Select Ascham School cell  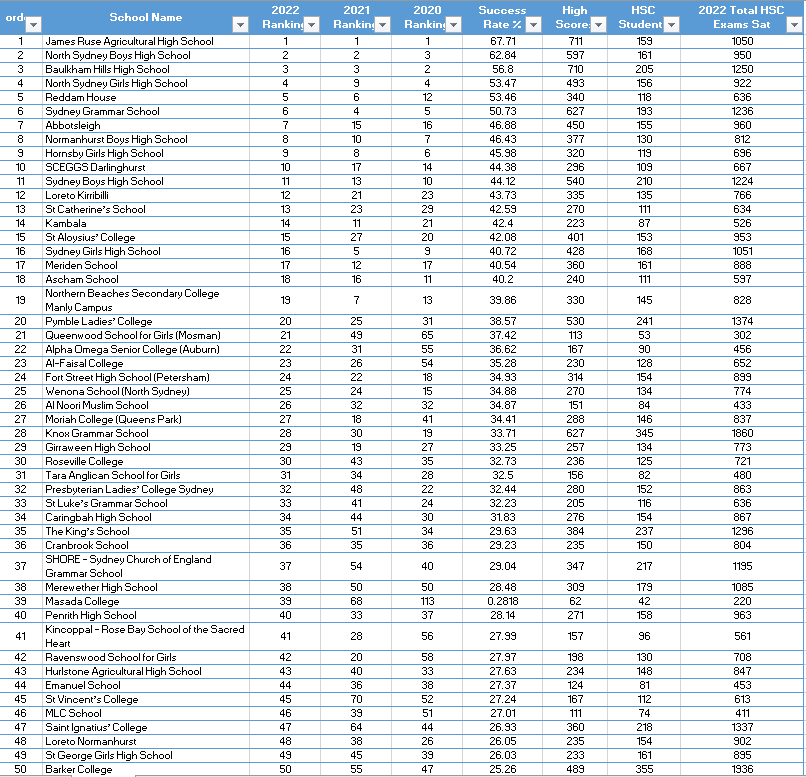coord(146,279)
